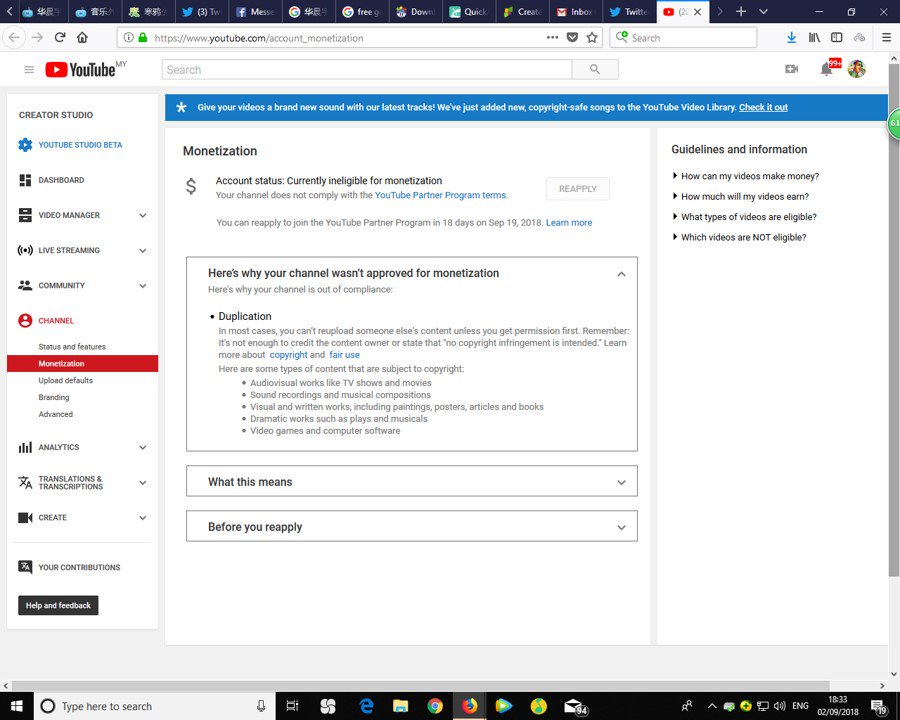
Task: Open the notifications bell
Action: click(827, 69)
